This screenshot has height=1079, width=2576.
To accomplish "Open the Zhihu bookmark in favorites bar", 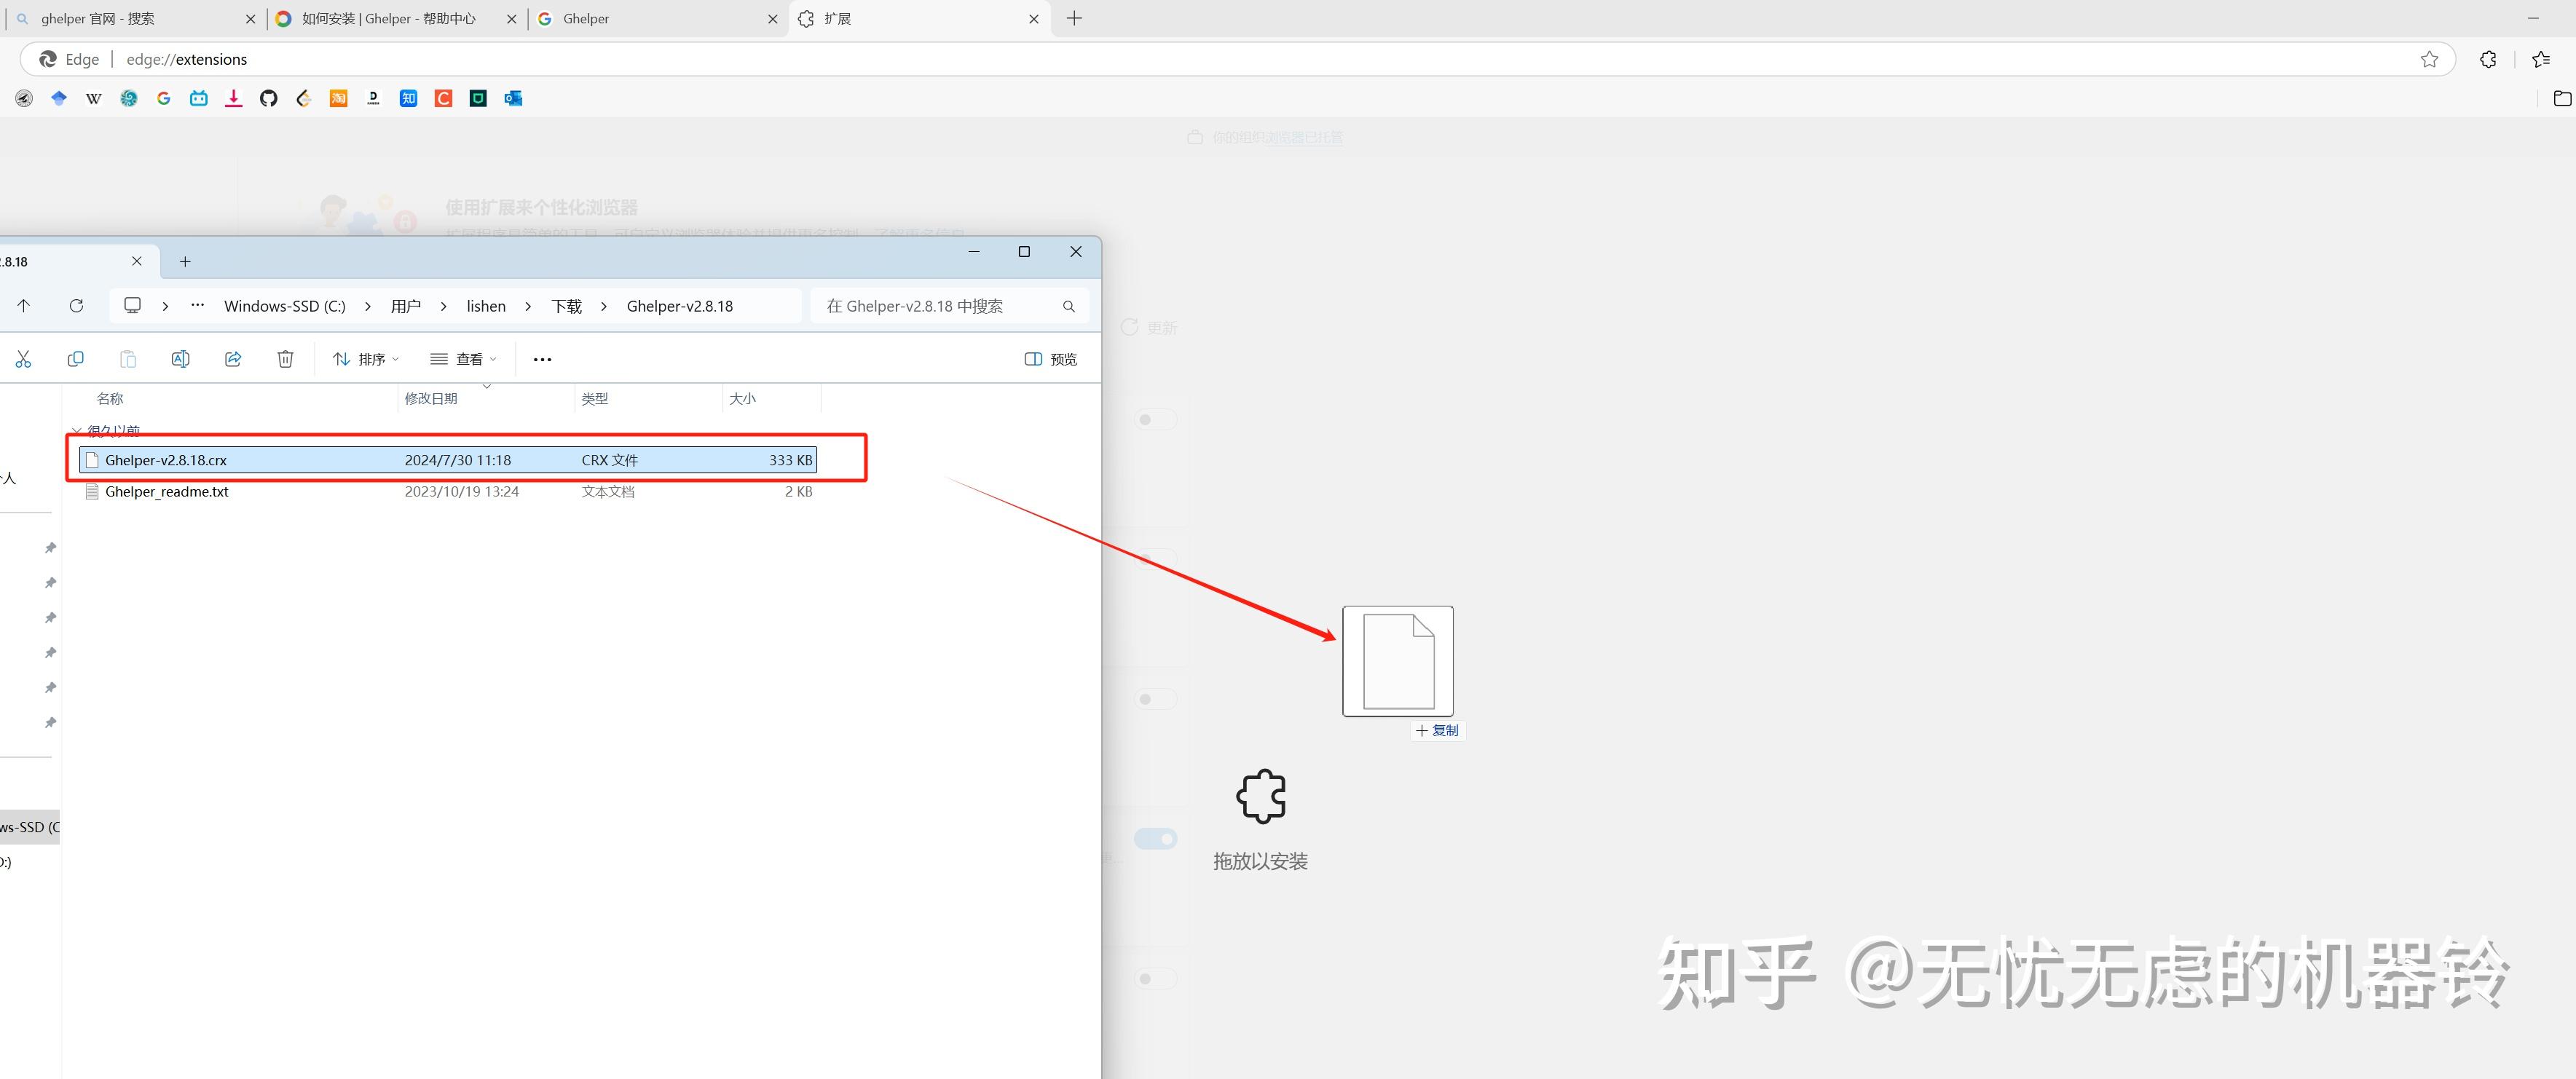I will tap(408, 98).
